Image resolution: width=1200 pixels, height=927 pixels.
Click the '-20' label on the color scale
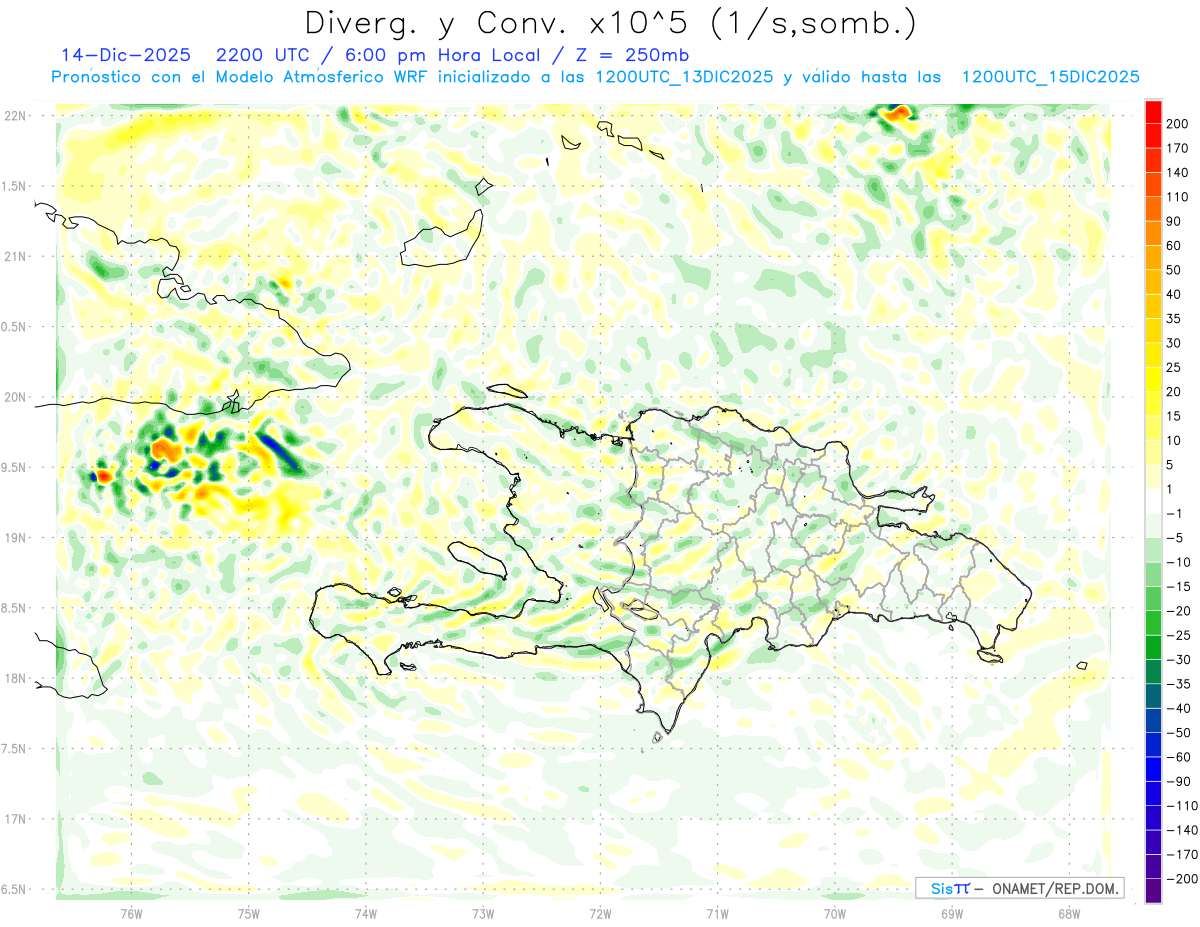tap(1180, 611)
